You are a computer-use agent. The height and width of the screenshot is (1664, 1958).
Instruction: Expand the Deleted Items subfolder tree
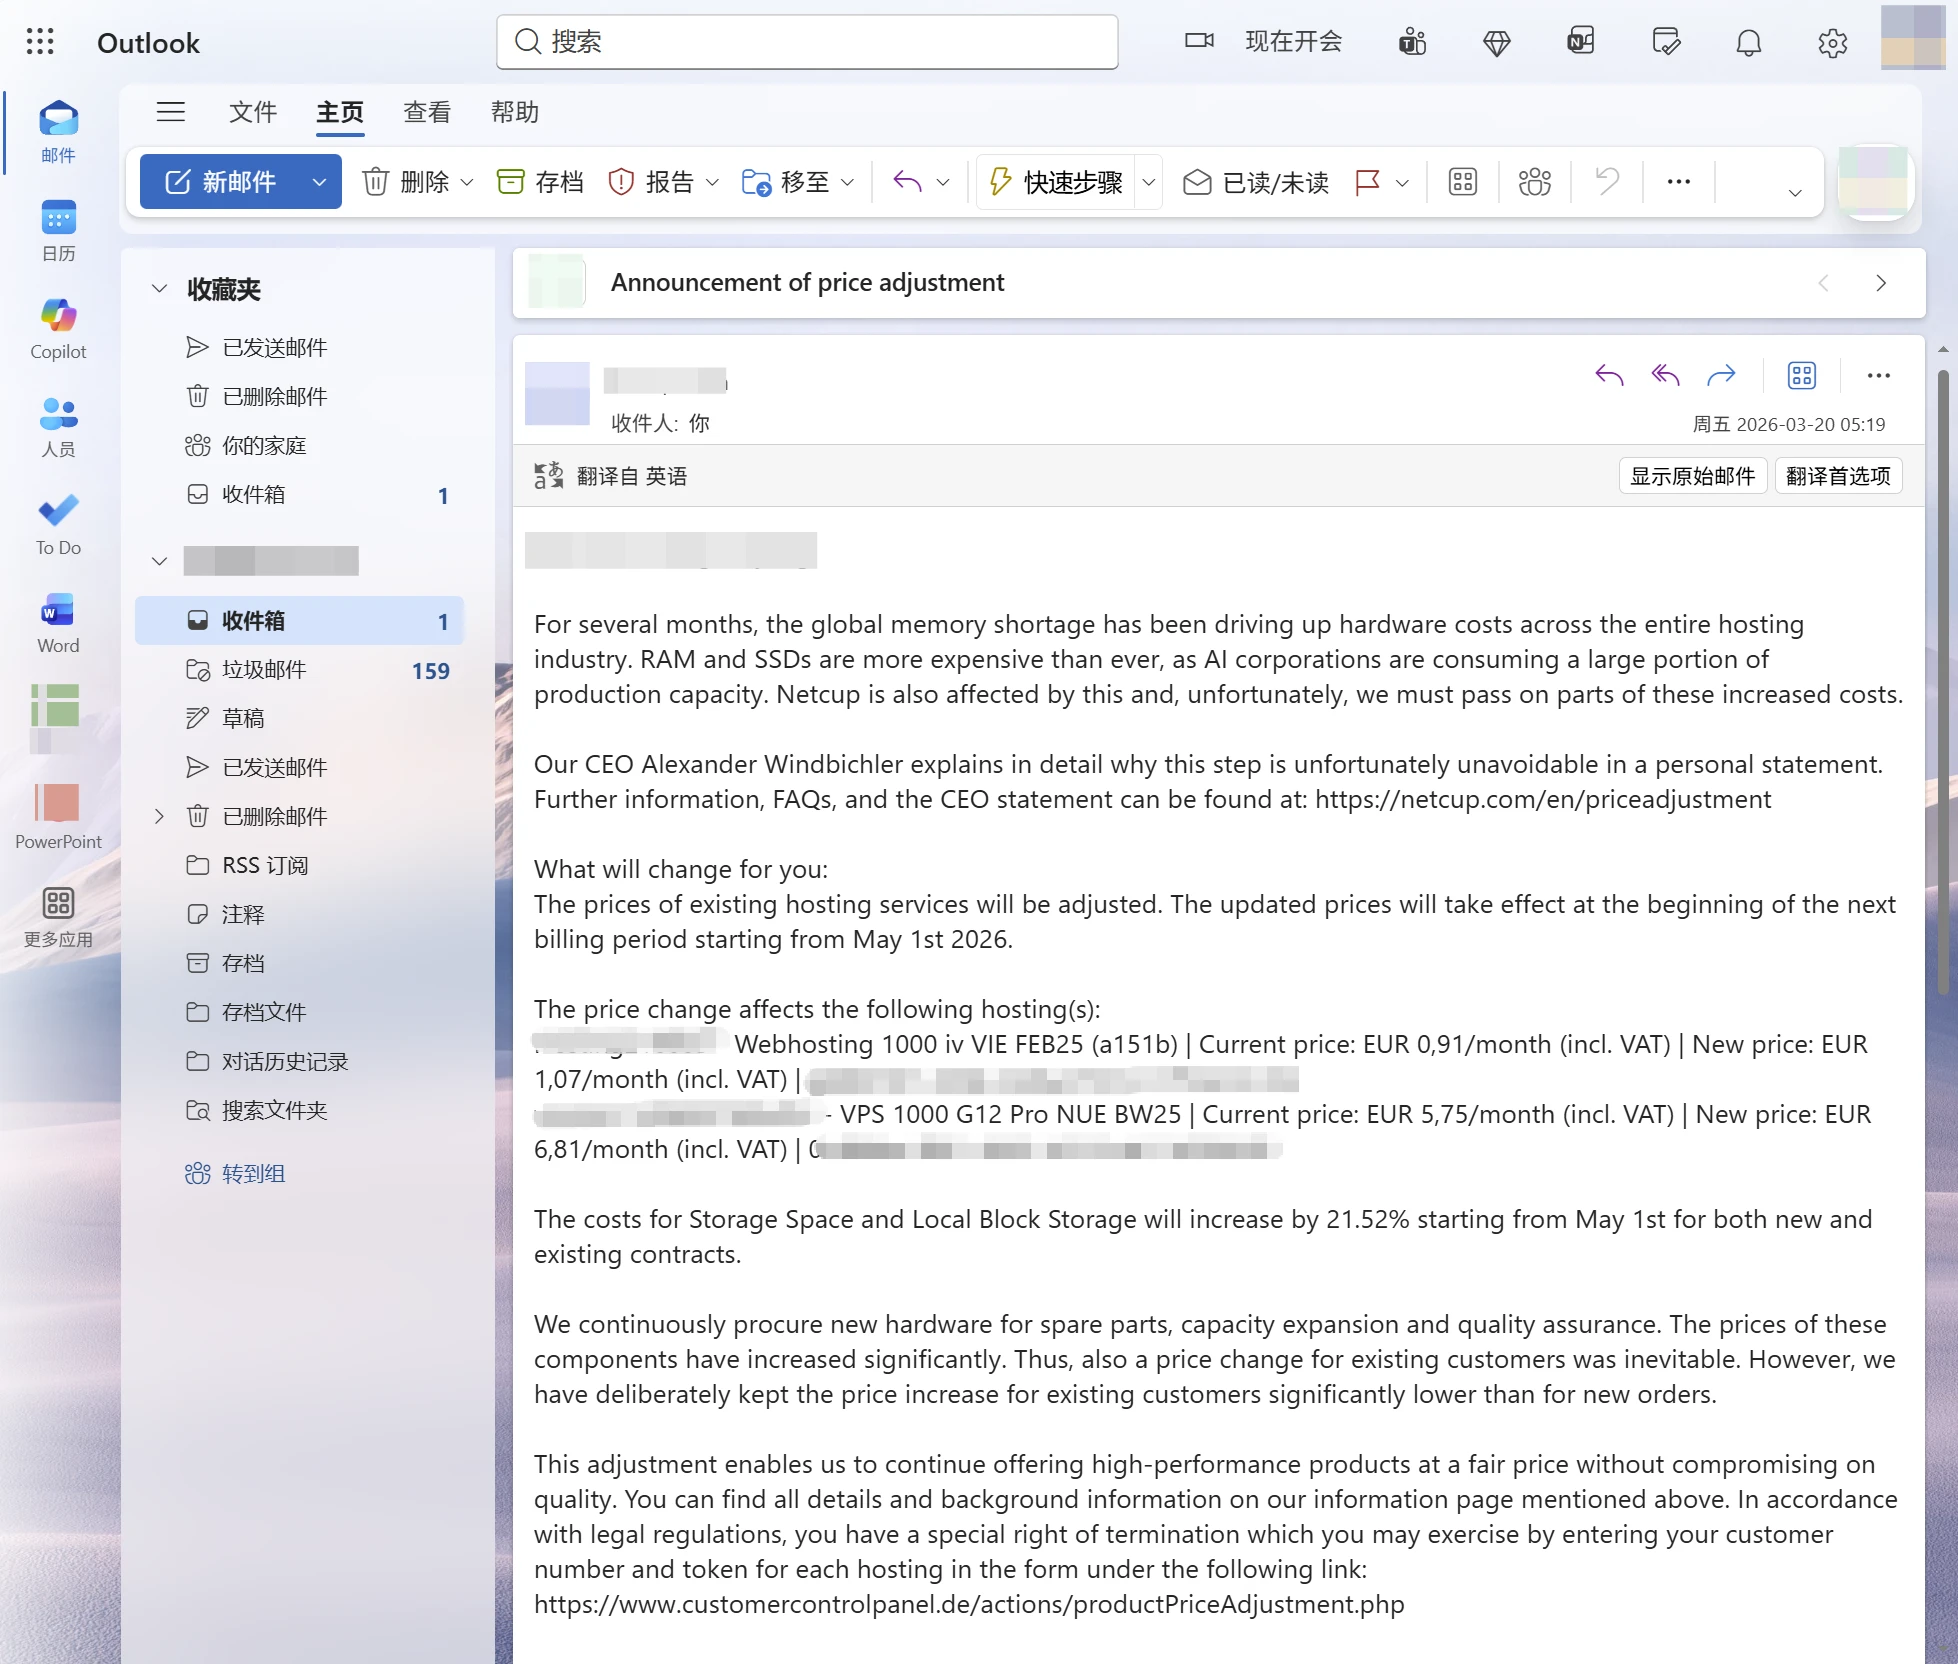coord(159,816)
